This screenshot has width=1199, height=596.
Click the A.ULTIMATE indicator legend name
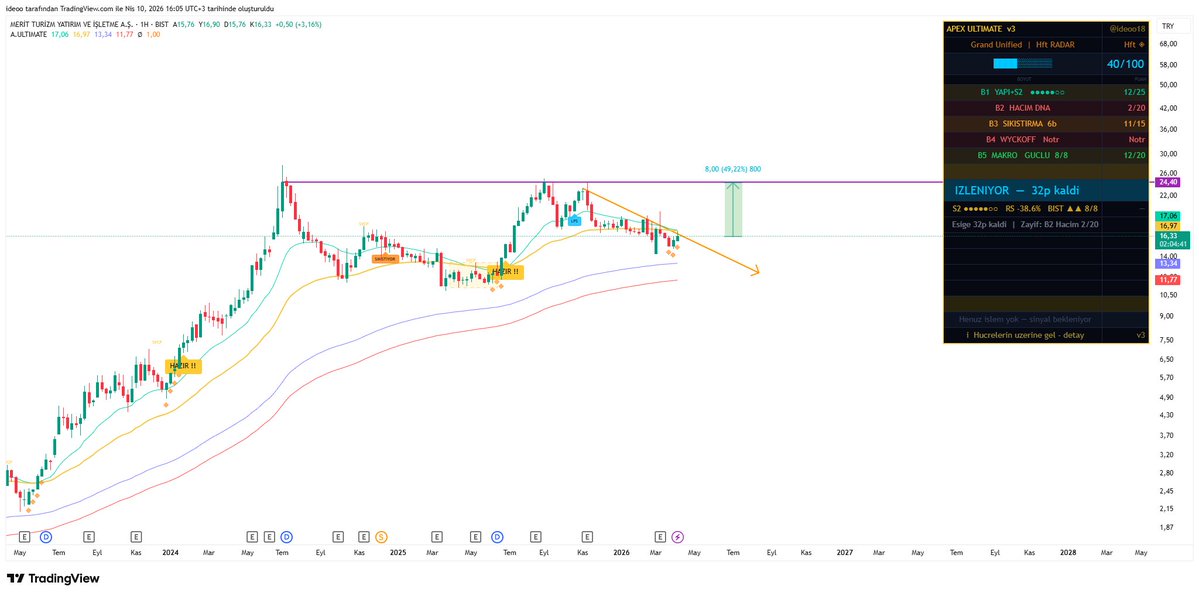28,34
